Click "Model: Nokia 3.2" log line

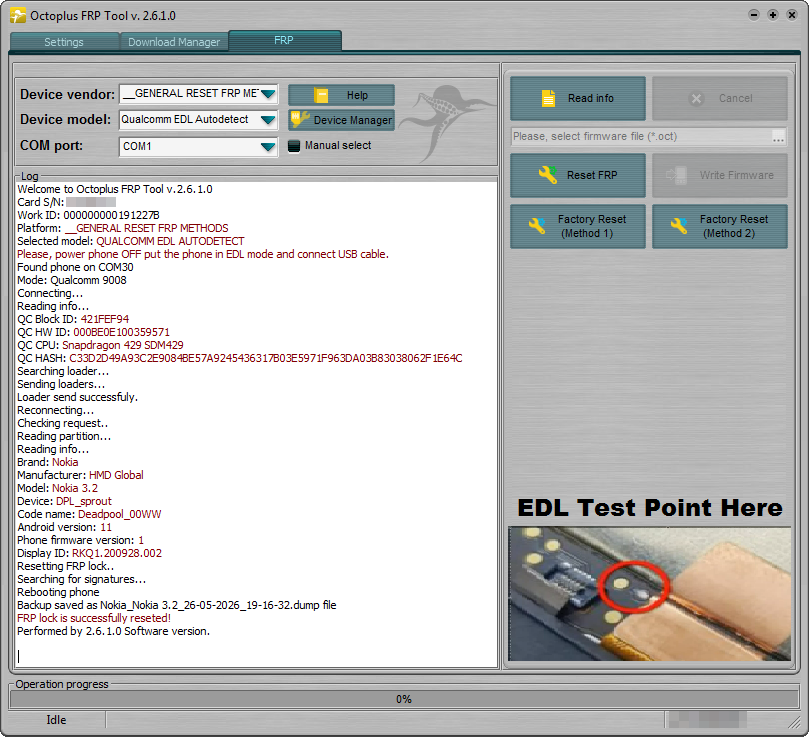point(57,488)
